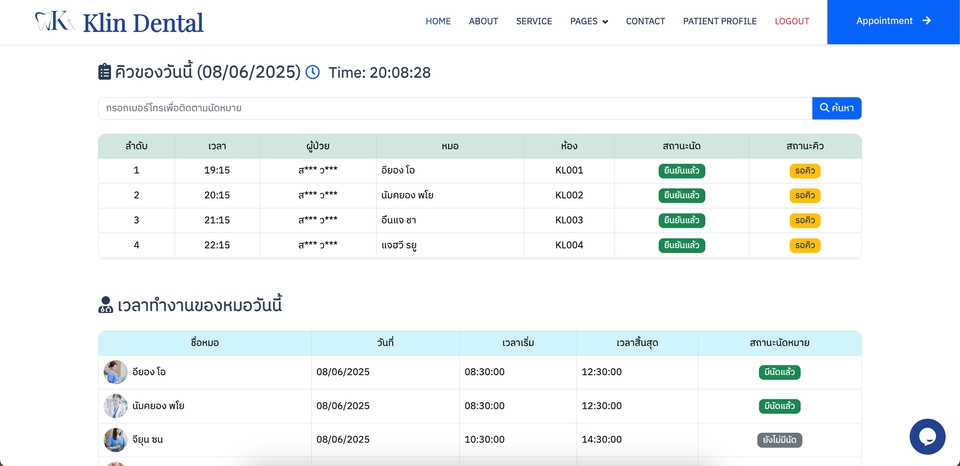Click ยังไม่มีนัด badge for จียุน ชน
The width and height of the screenshot is (960, 466).
tap(779, 440)
